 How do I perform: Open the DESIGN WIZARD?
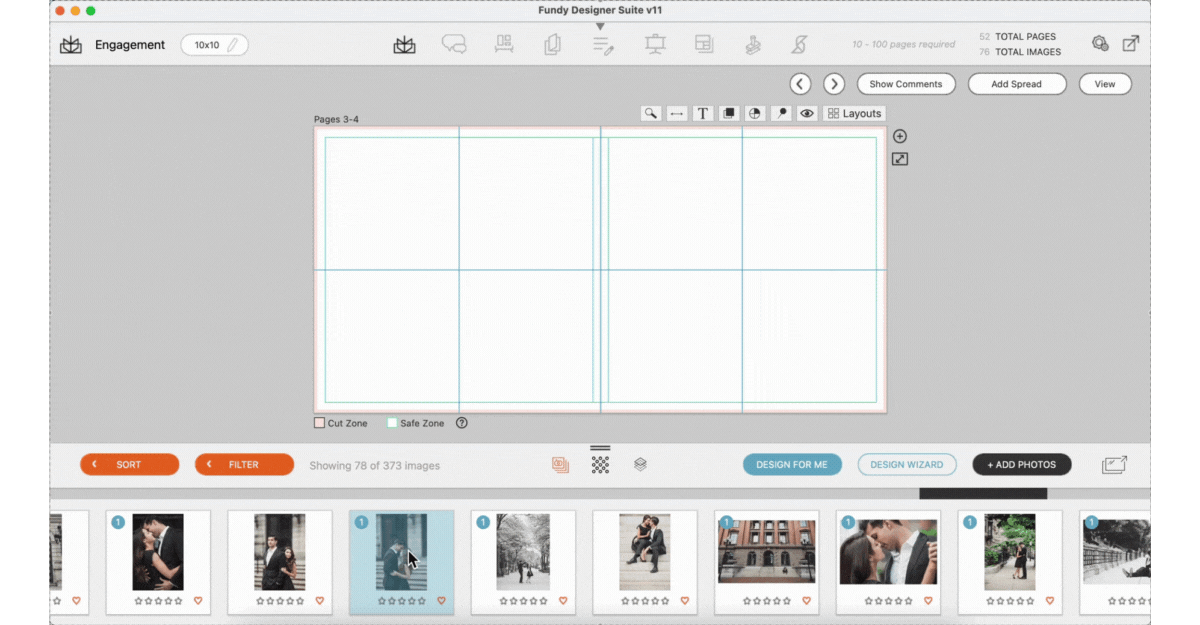click(x=907, y=465)
